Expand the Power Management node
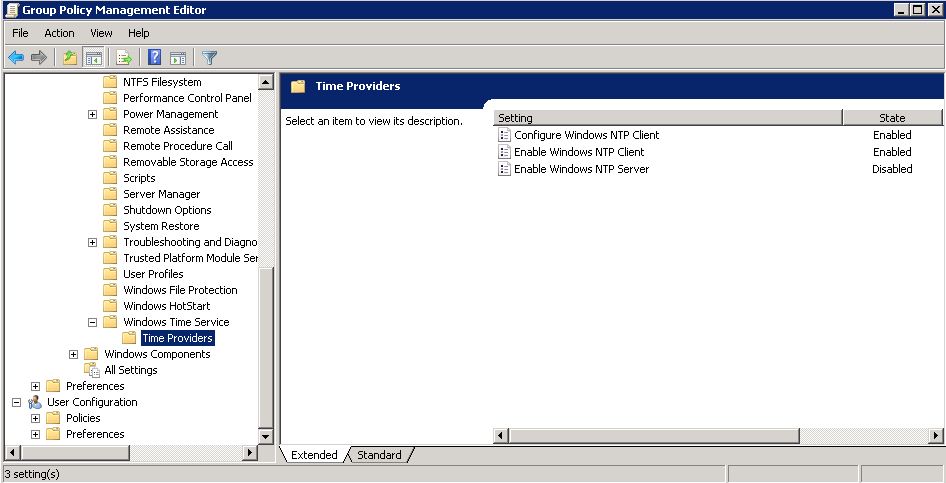Viewport: 946px width, 483px height. (x=92, y=115)
